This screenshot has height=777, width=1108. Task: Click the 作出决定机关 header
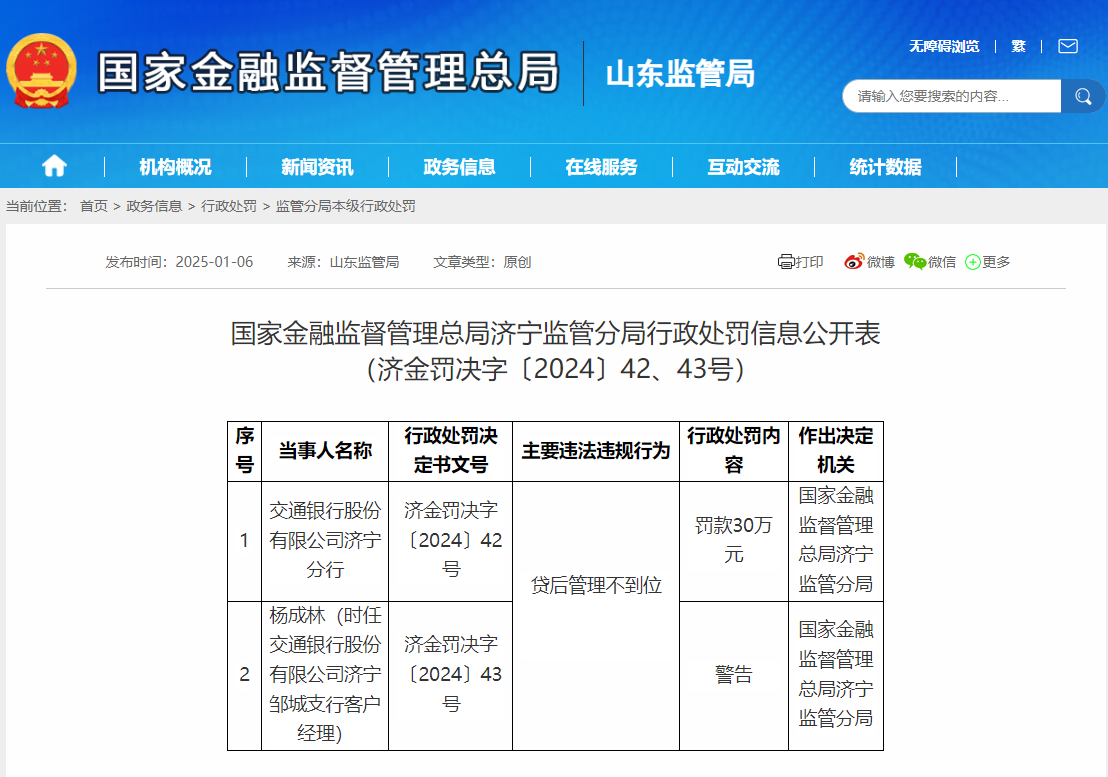(836, 451)
